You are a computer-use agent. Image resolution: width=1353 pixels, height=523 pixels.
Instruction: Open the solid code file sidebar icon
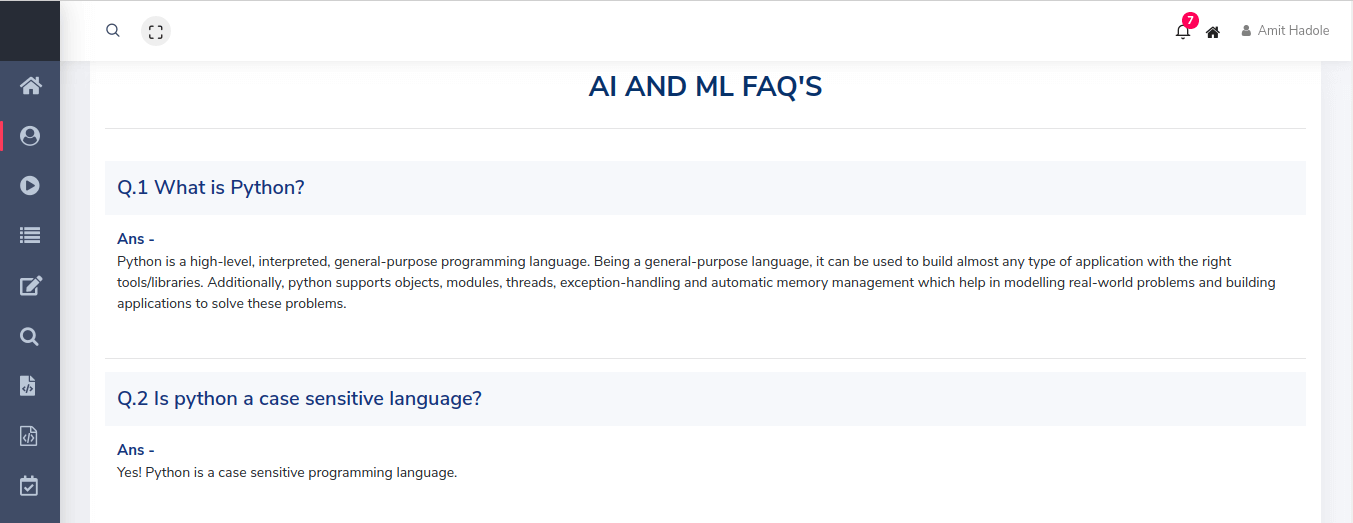point(29,386)
